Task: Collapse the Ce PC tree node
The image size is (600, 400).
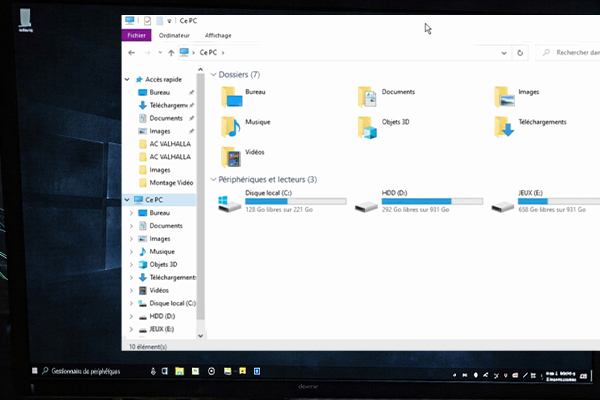Action: (126, 199)
